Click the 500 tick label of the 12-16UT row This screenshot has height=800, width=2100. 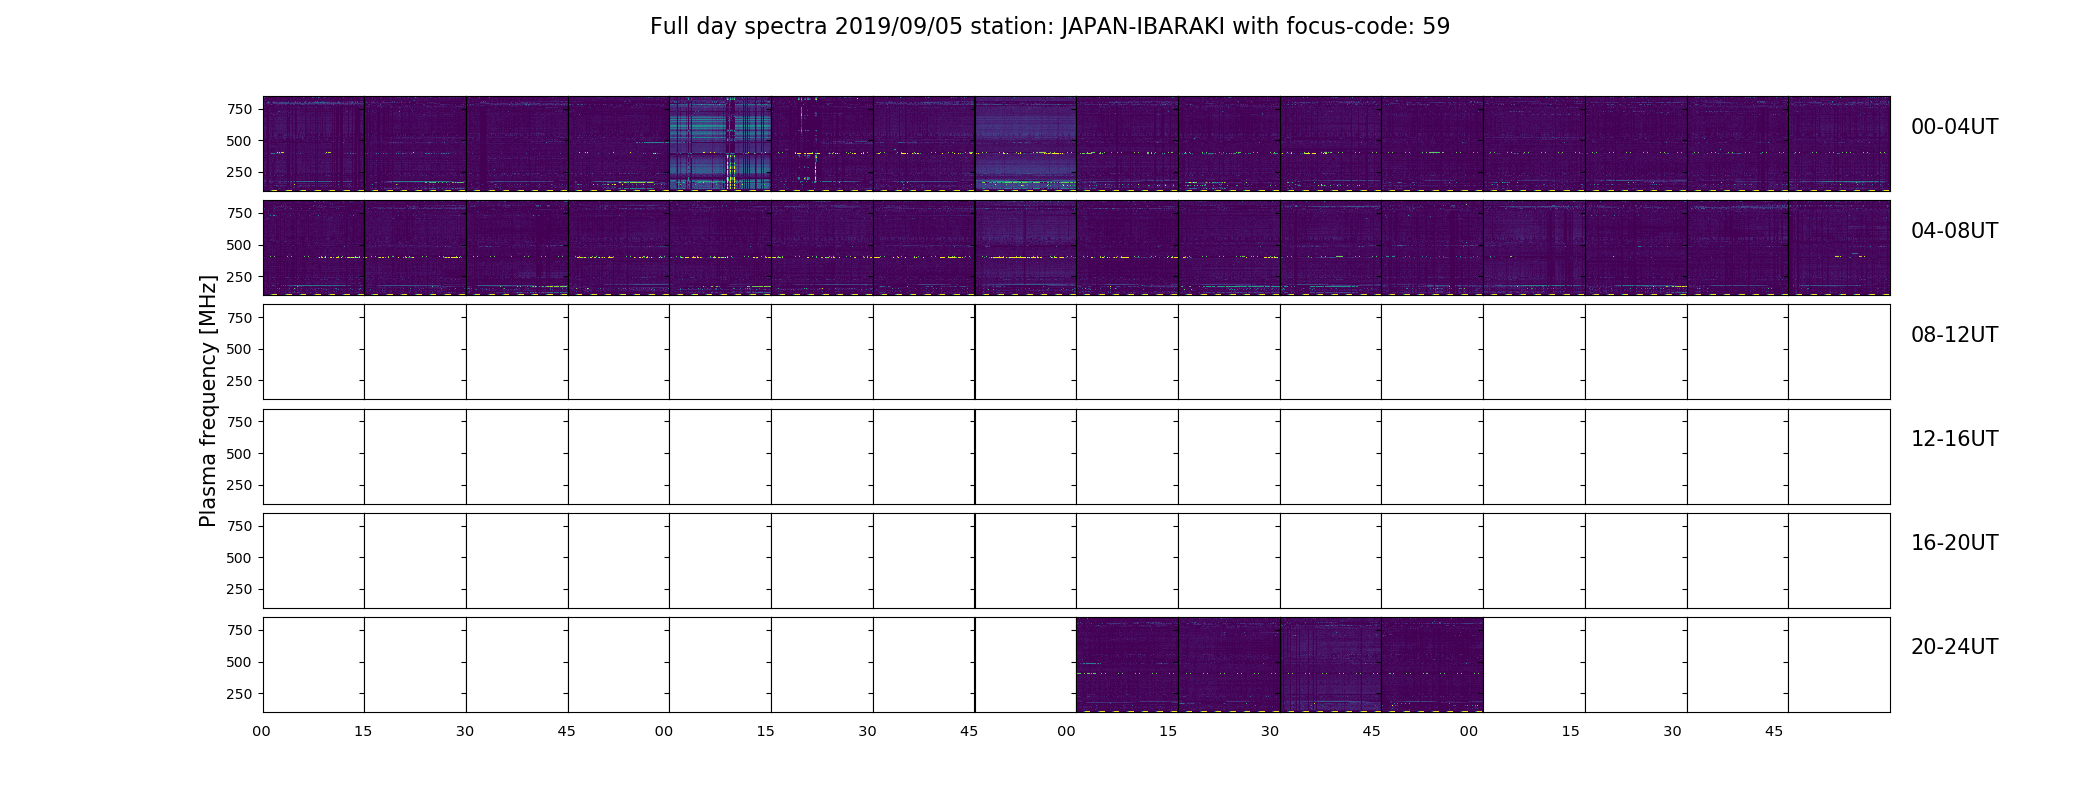(239, 453)
